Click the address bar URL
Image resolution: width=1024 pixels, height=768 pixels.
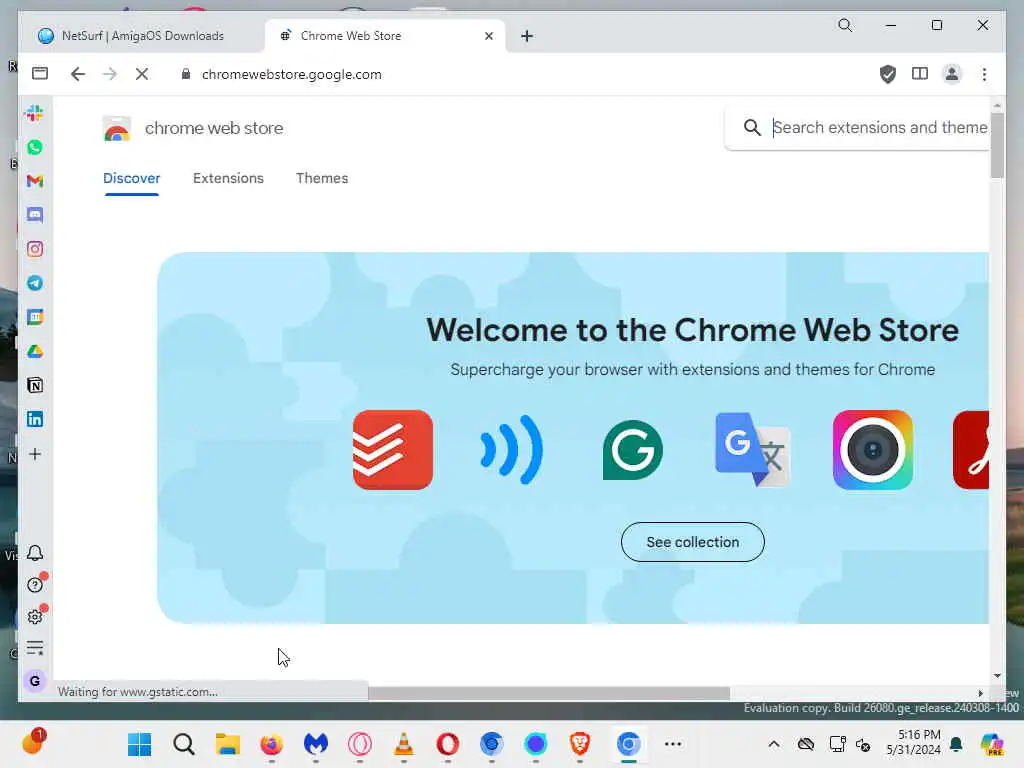(x=291, y=74)
